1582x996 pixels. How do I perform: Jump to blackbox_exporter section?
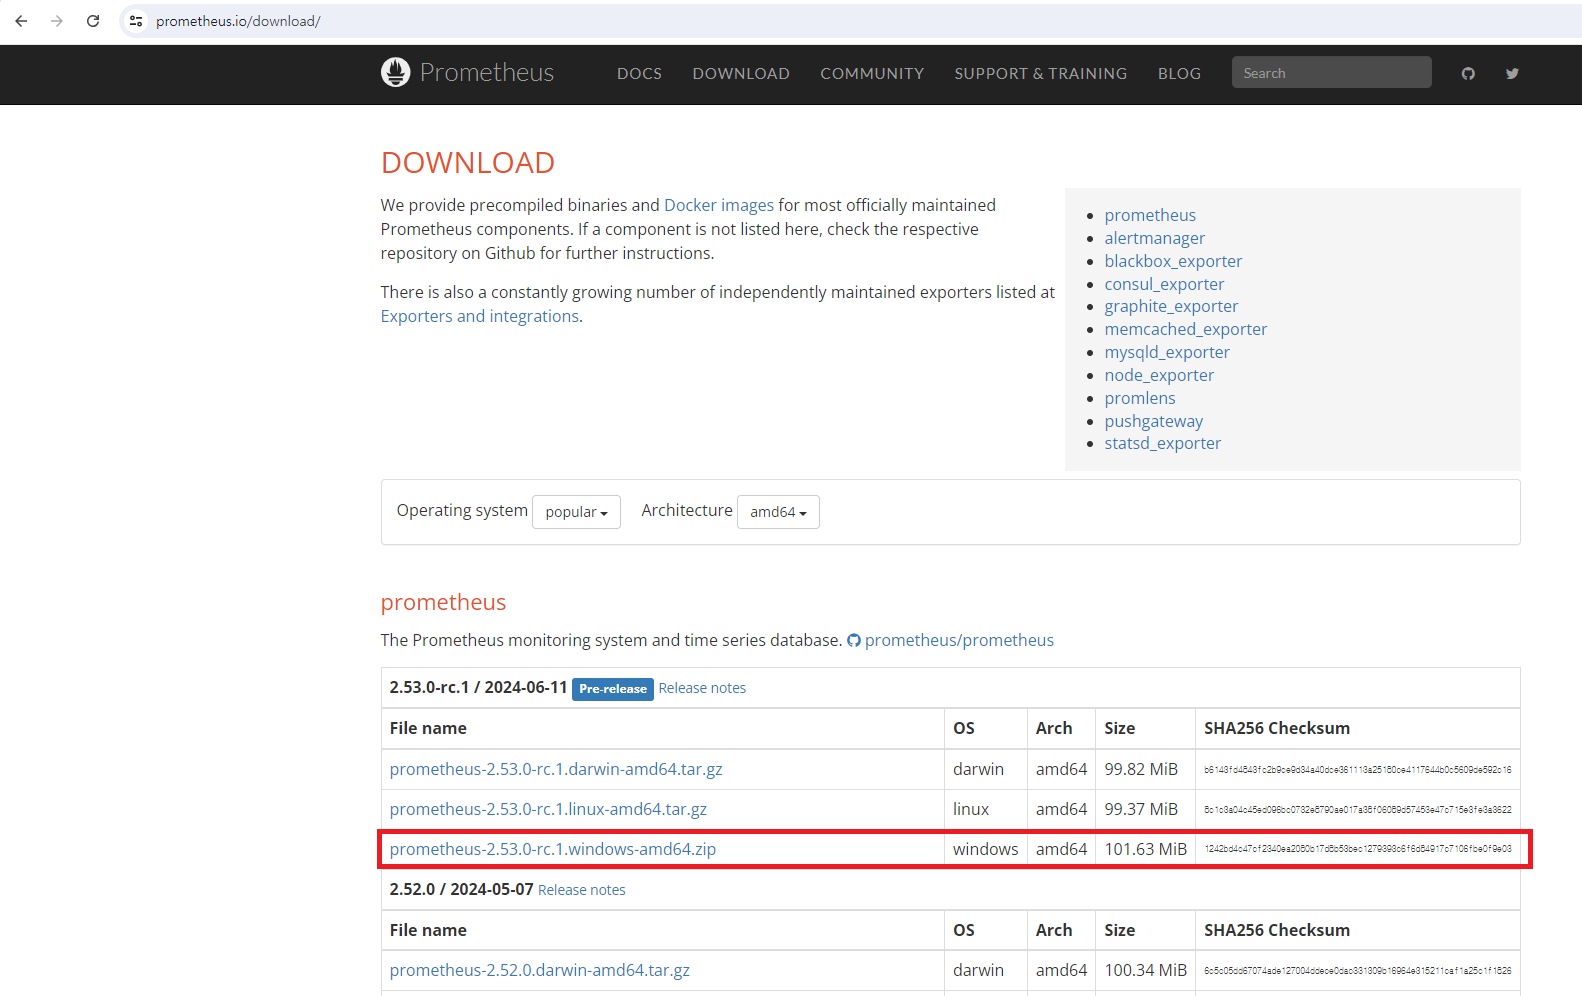(x=1173, y=261)
